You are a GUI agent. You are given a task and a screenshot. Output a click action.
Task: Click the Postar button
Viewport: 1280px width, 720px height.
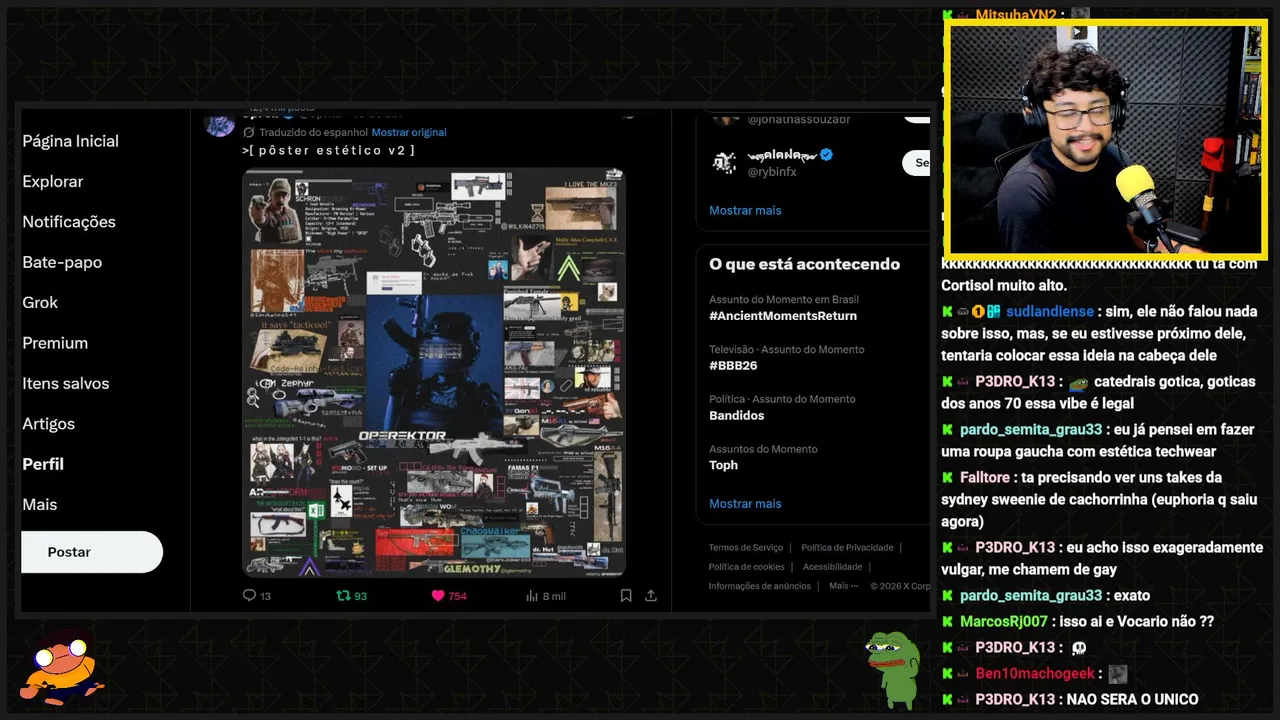92,552
